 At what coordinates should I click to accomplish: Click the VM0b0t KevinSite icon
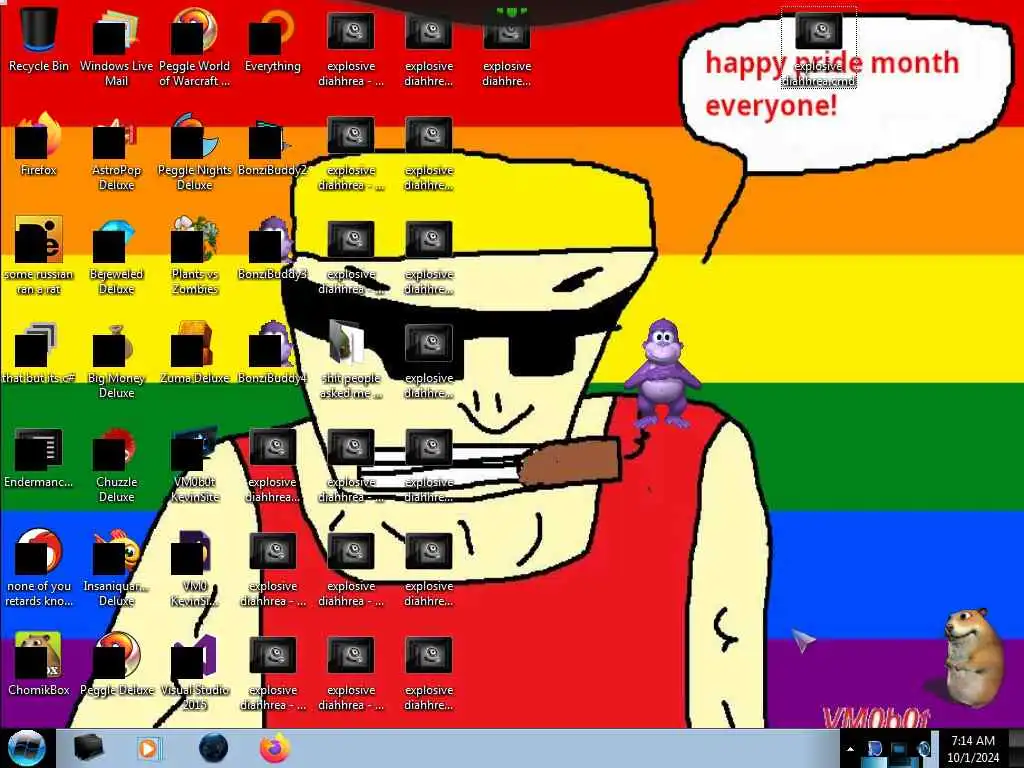click(194, 464)
